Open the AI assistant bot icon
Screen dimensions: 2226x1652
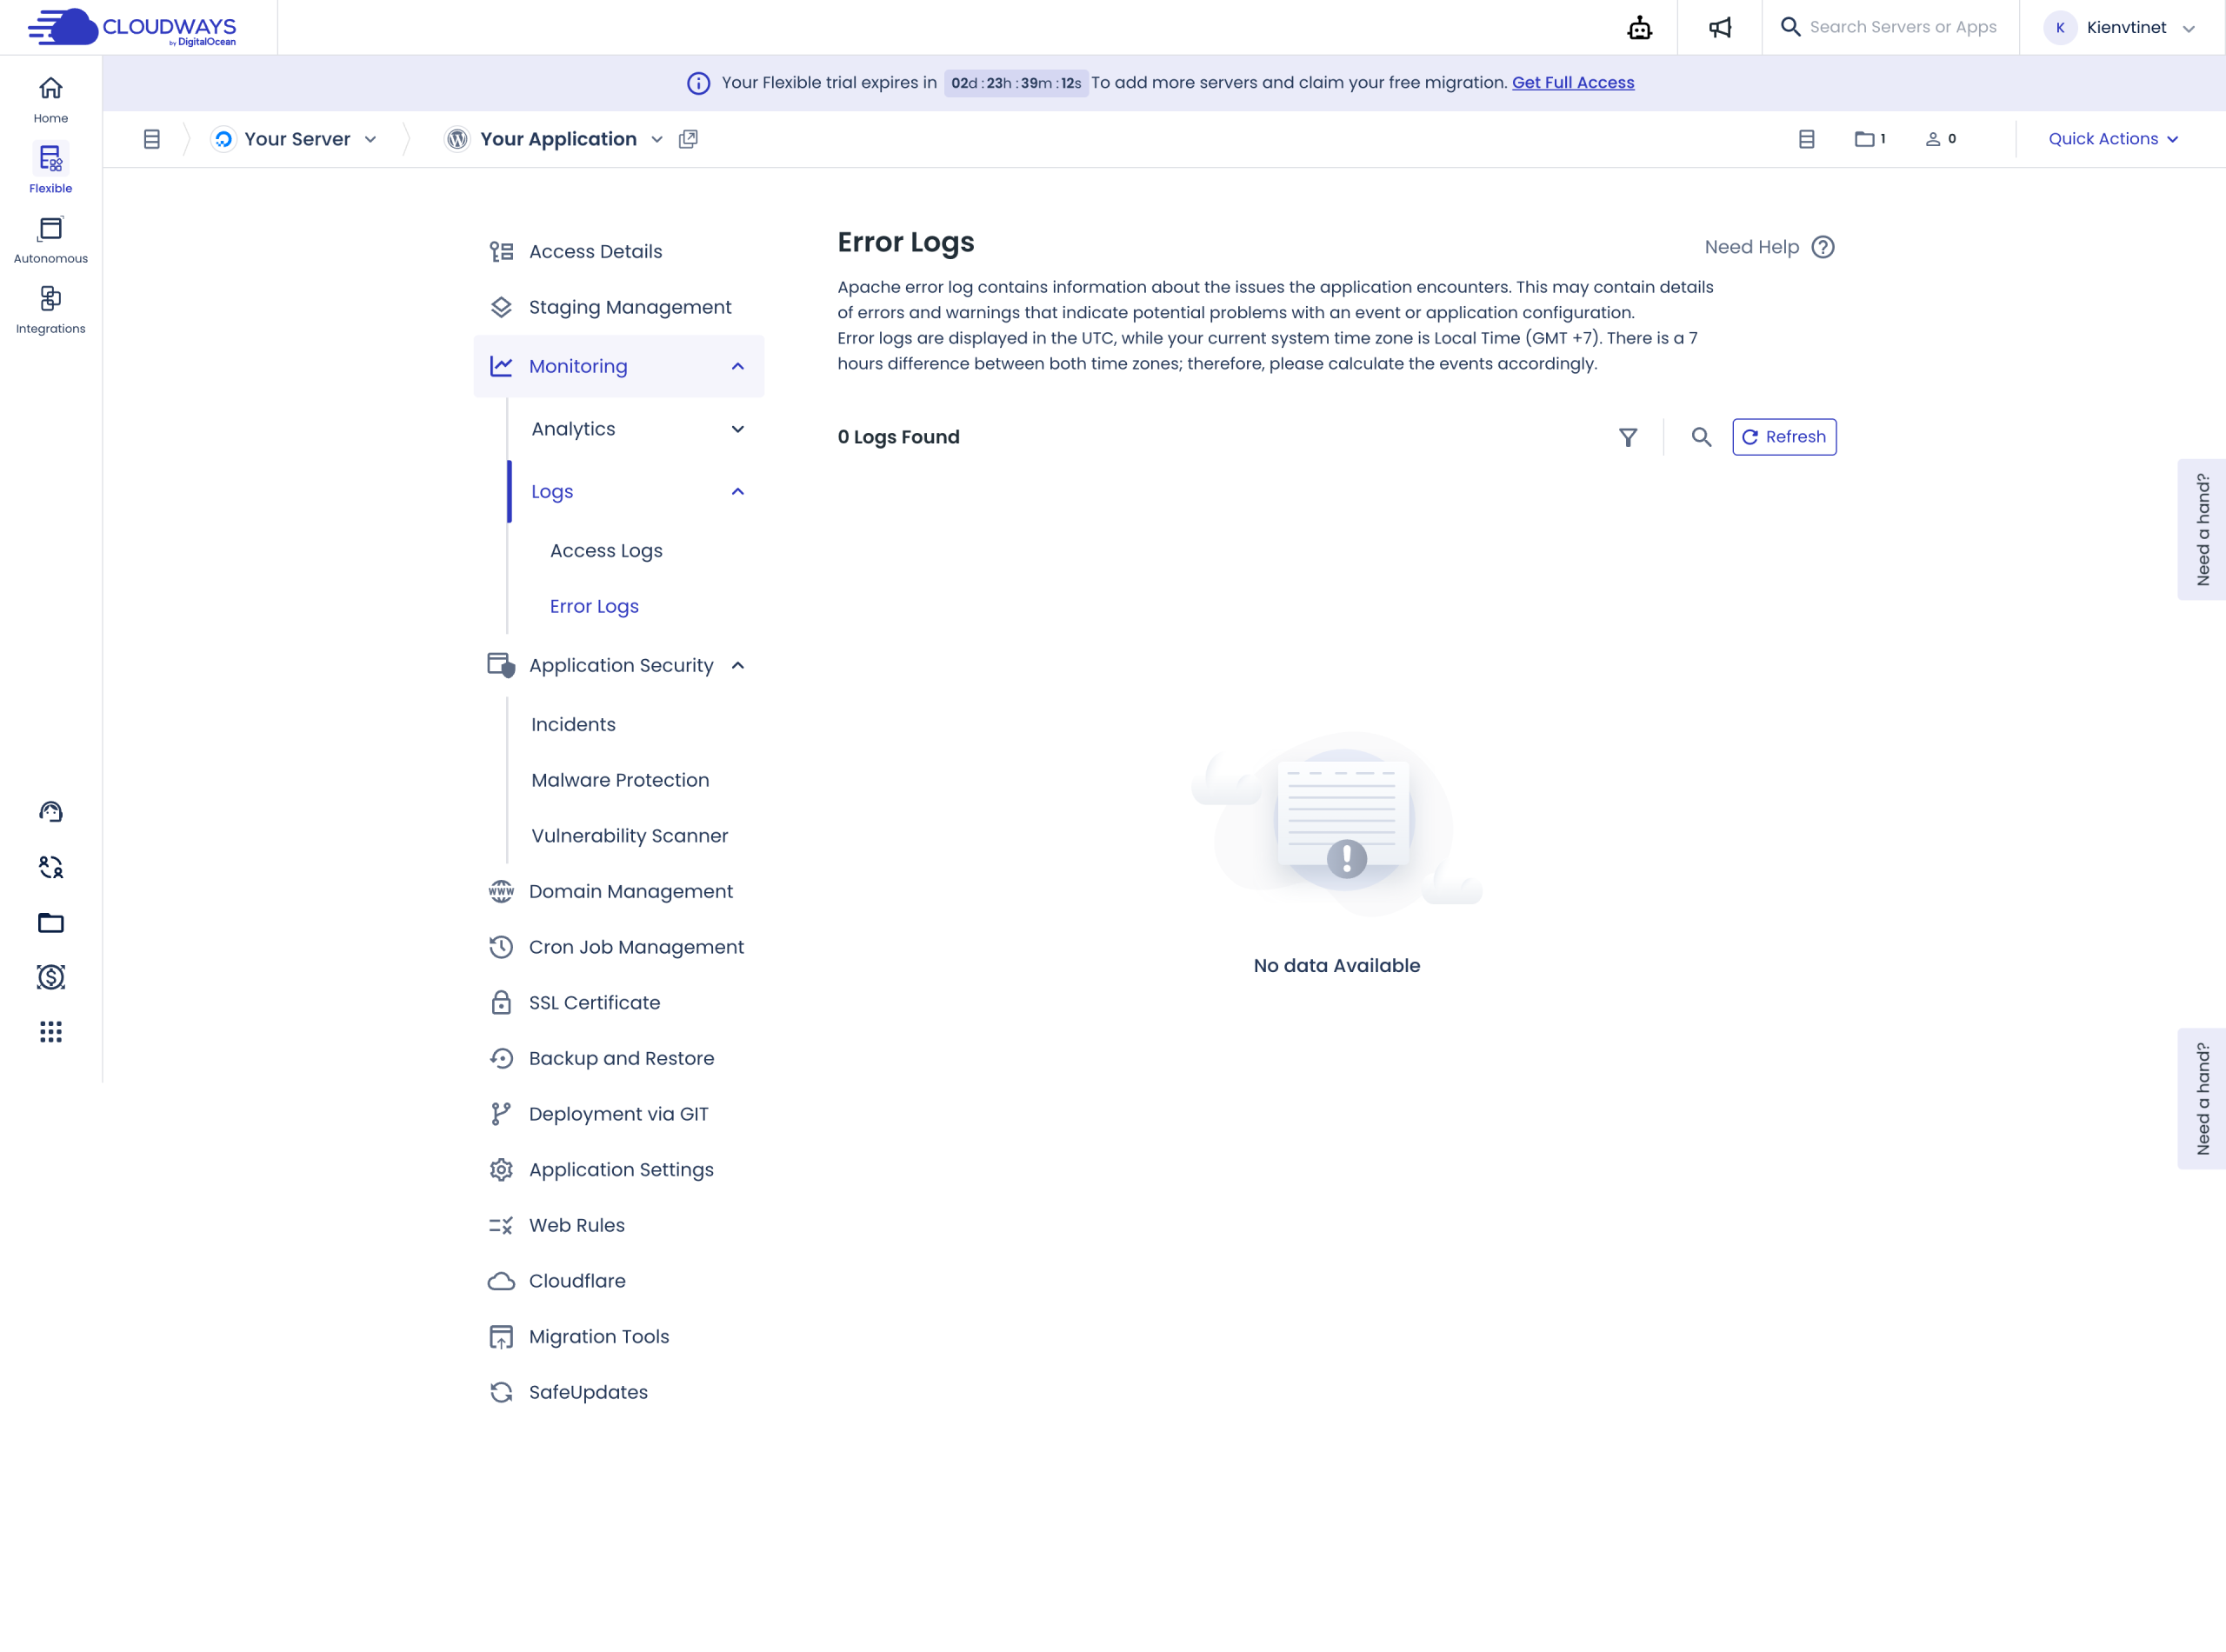tap(1639, 28)
